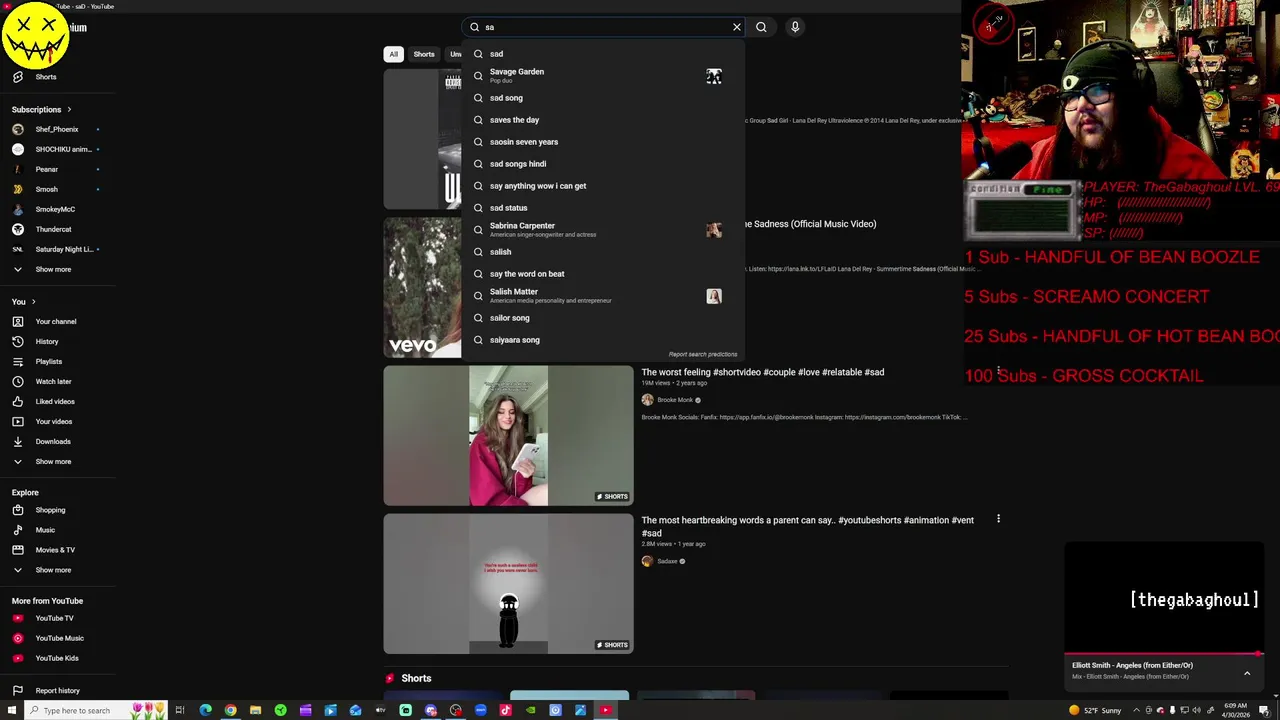Viewport: 1280px width, 720px height.
Task: Choose 'Savage Garden' suggestion
Action: [604, 76]
